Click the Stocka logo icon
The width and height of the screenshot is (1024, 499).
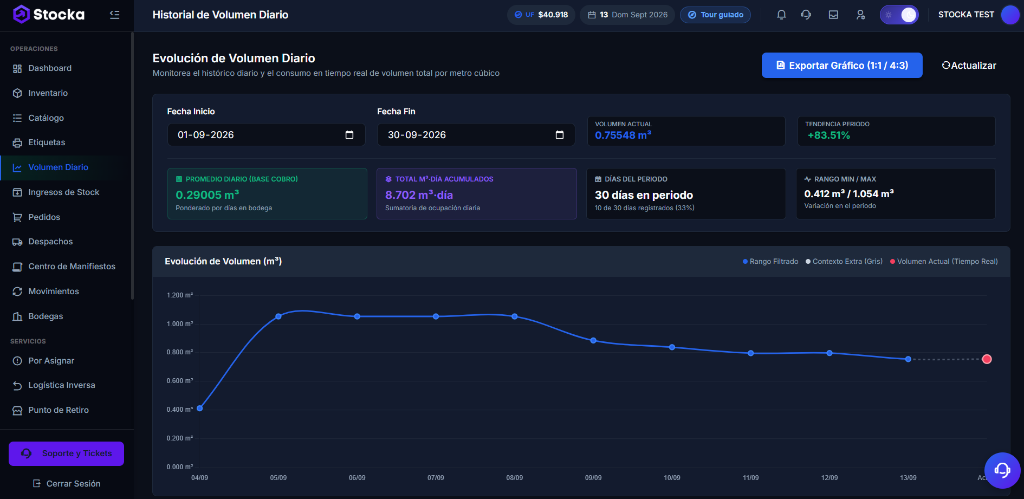22,14
